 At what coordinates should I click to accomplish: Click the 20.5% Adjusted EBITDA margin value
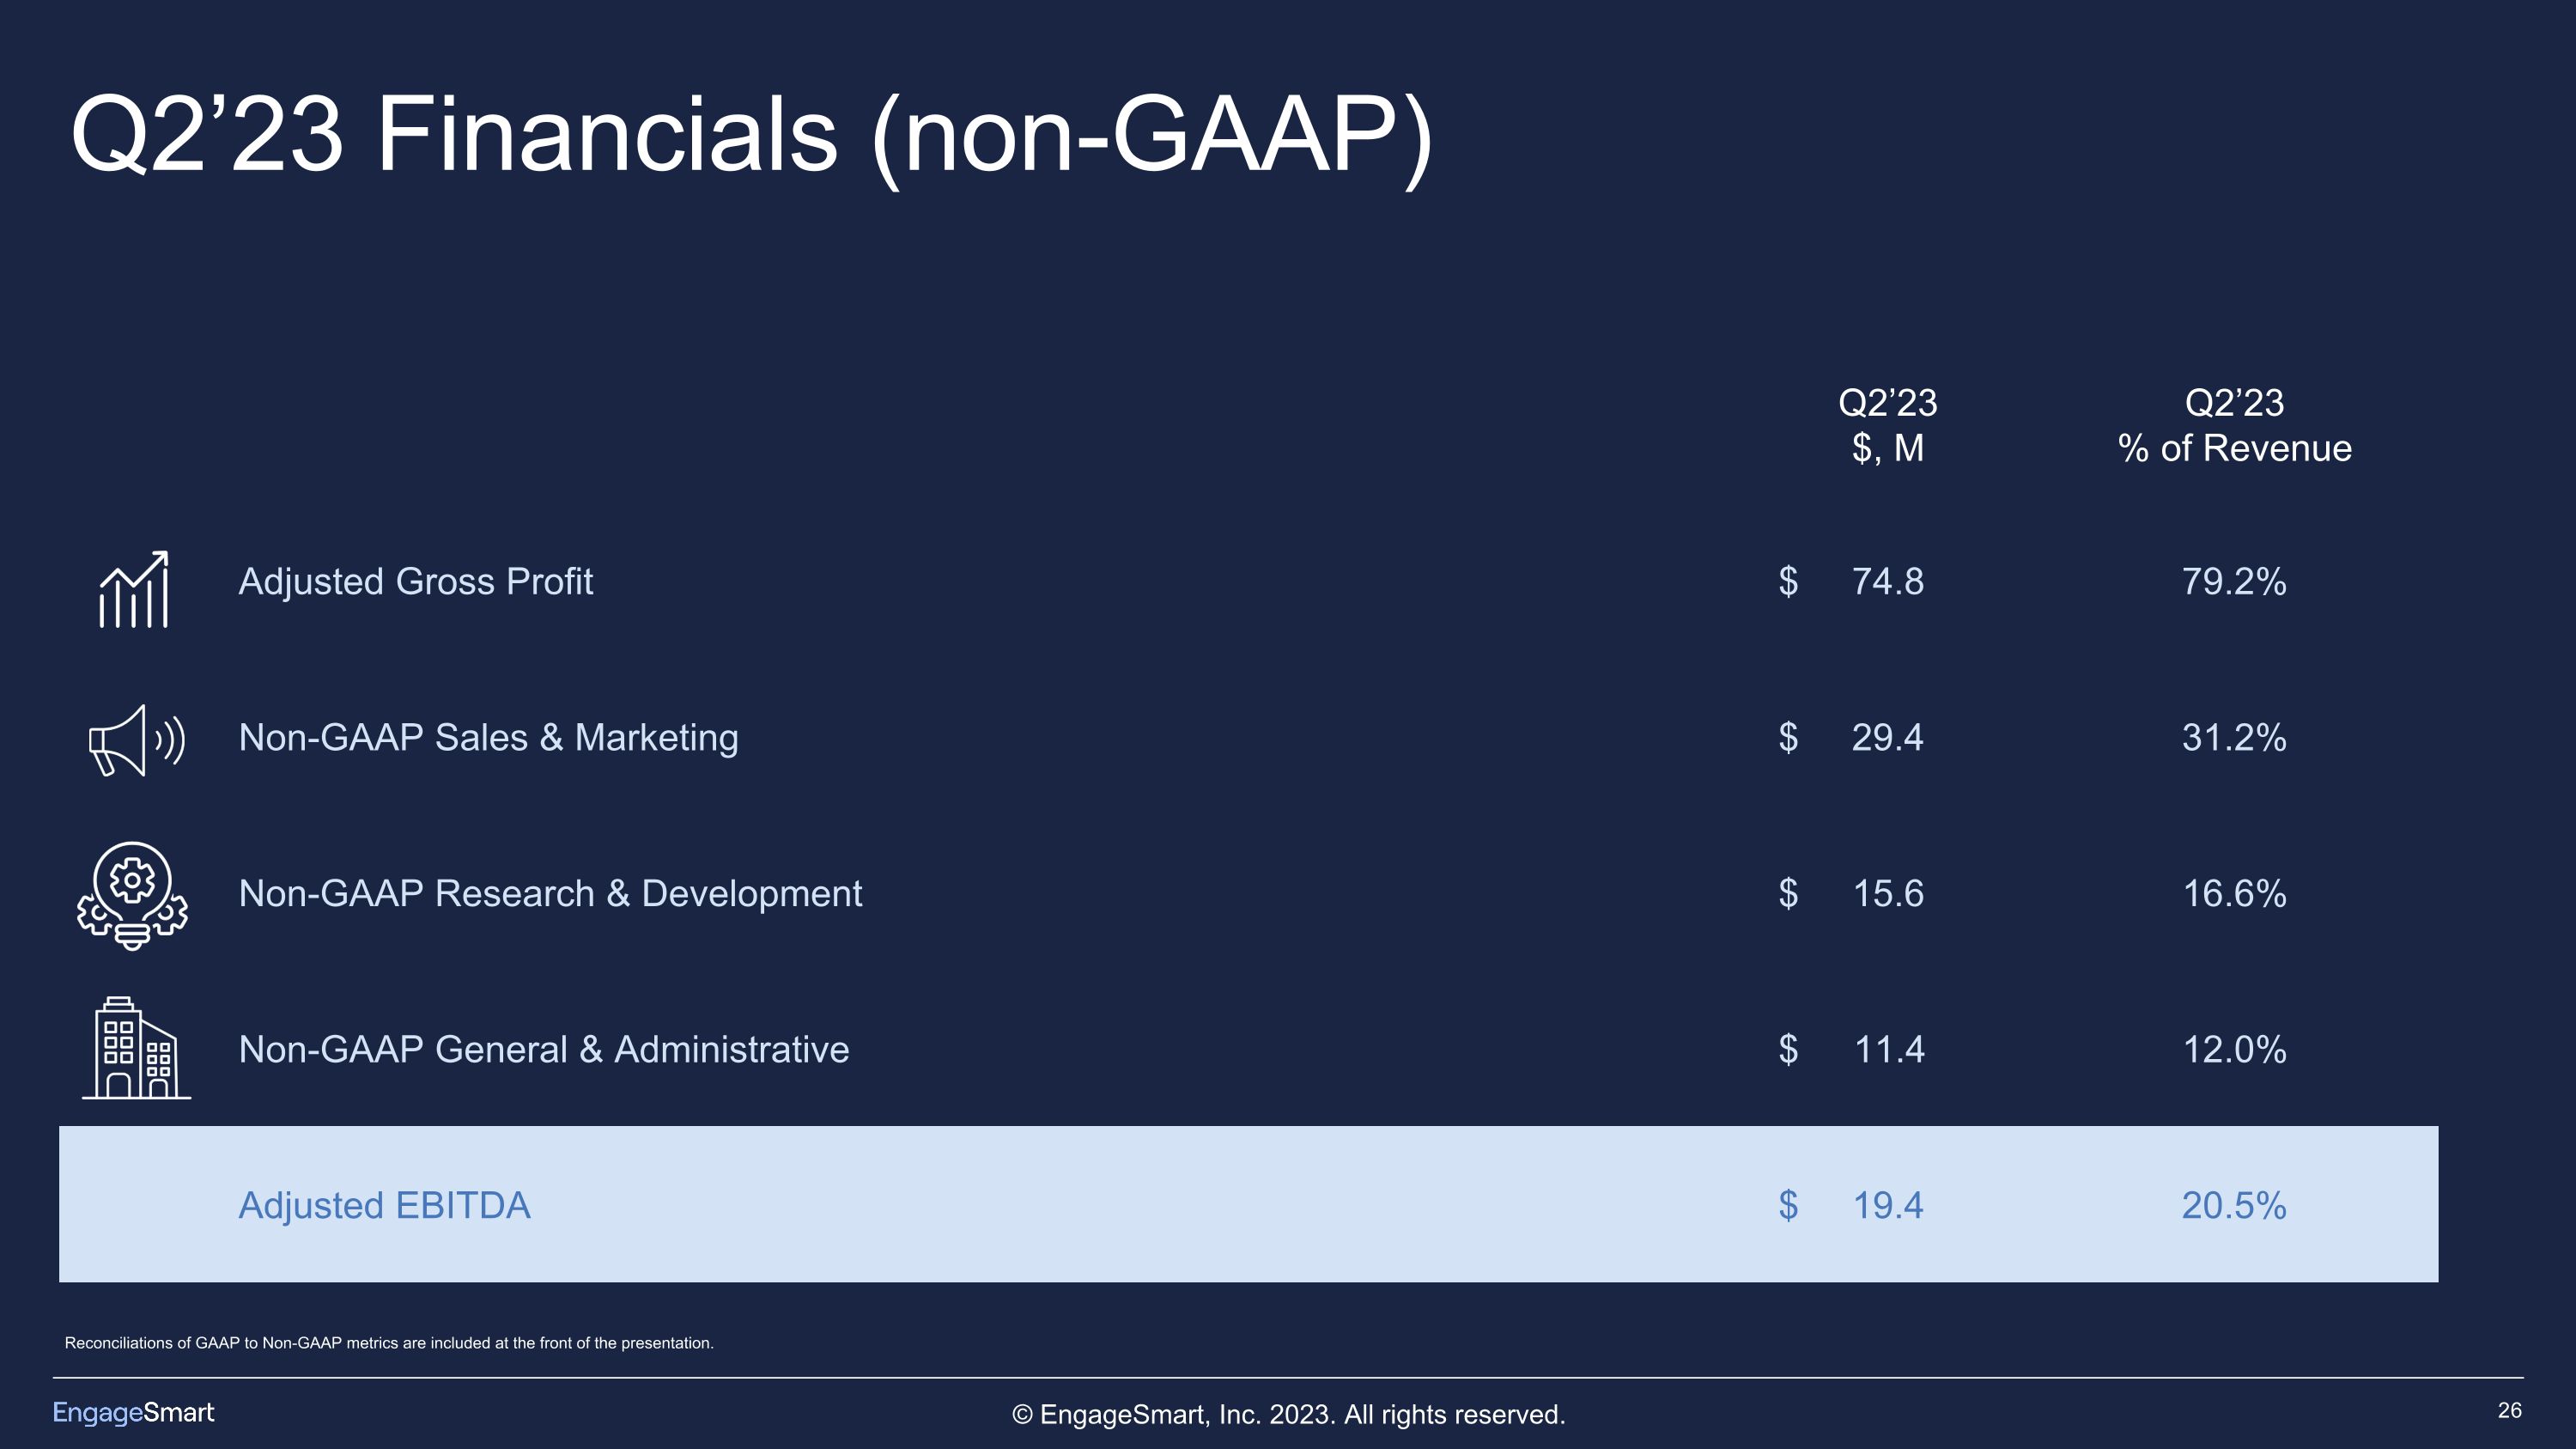[x=2233, y=1206]
